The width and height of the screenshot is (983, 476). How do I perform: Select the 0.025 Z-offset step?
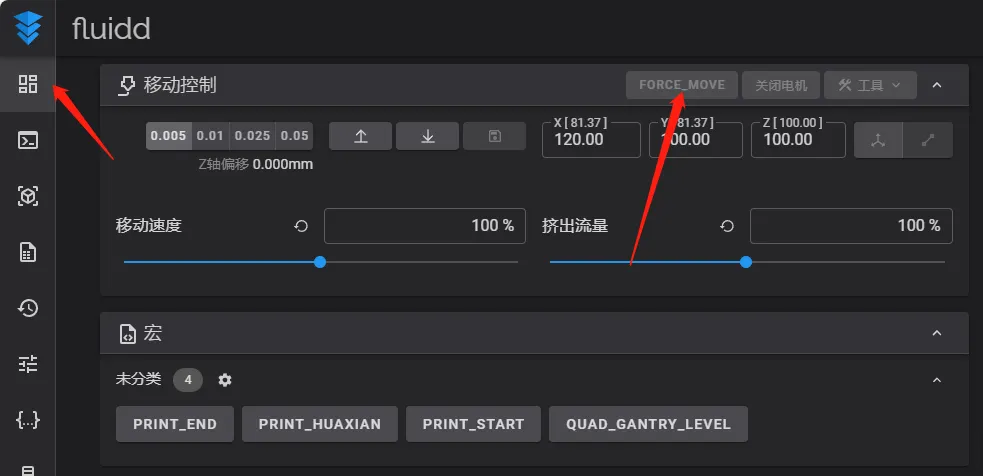[x=252, y=136]
